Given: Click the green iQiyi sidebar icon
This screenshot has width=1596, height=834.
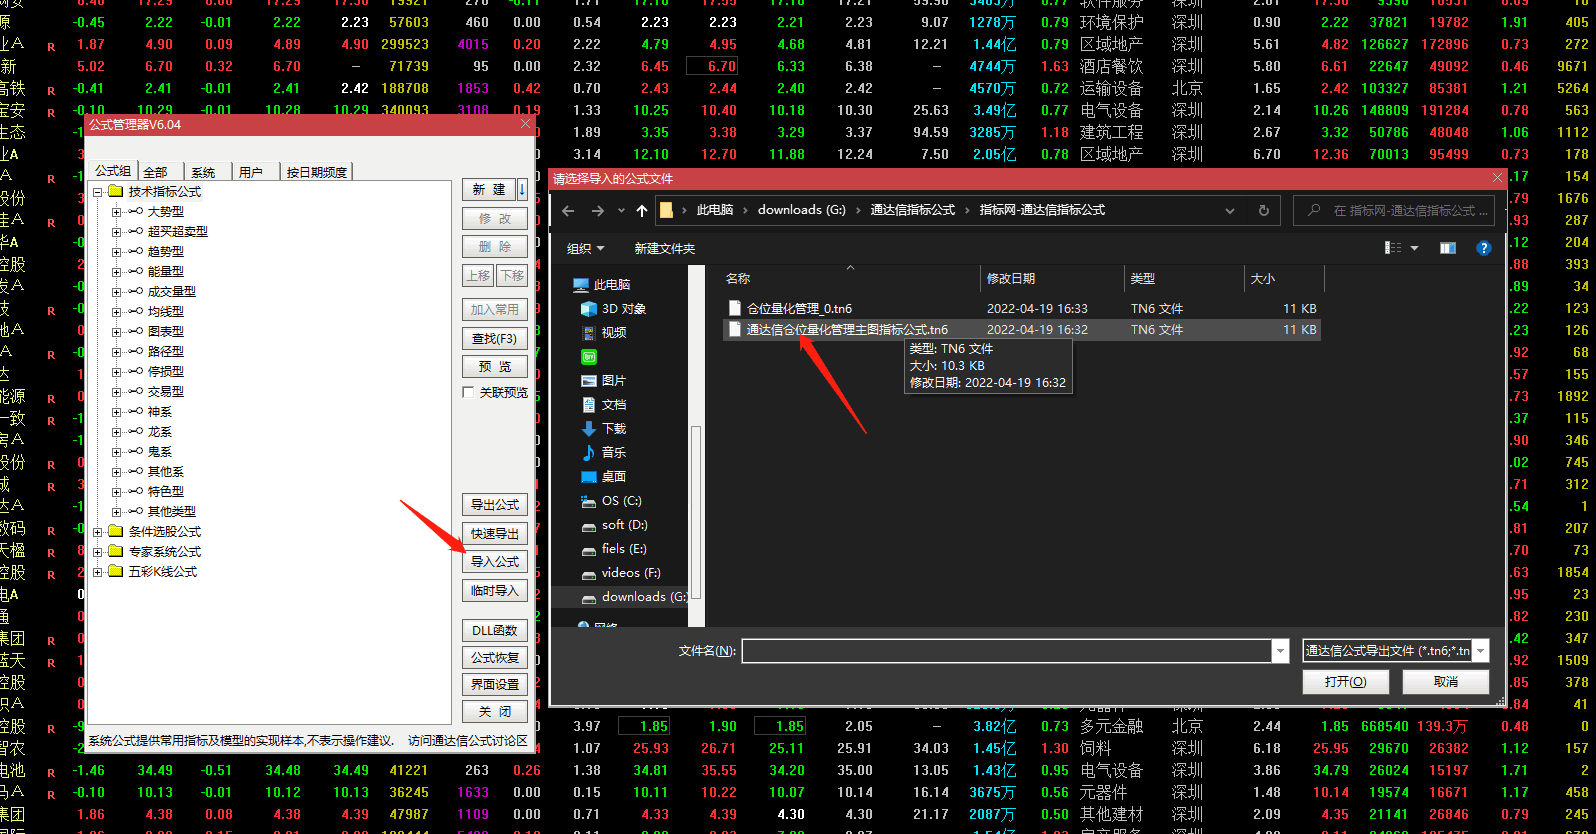Looking at the screenshot, I should tap(589, 357).
